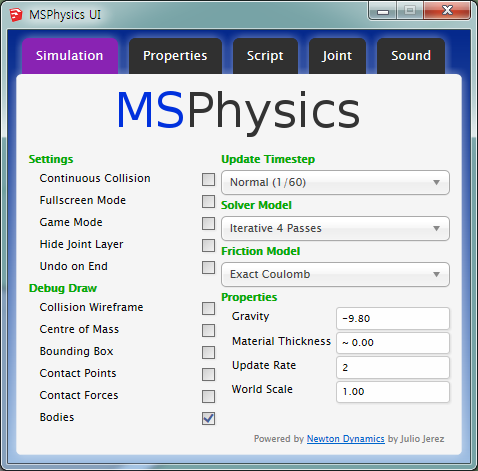Click the Settings heading
This screenshot has height=471, width=478.
tap(51, 159)
